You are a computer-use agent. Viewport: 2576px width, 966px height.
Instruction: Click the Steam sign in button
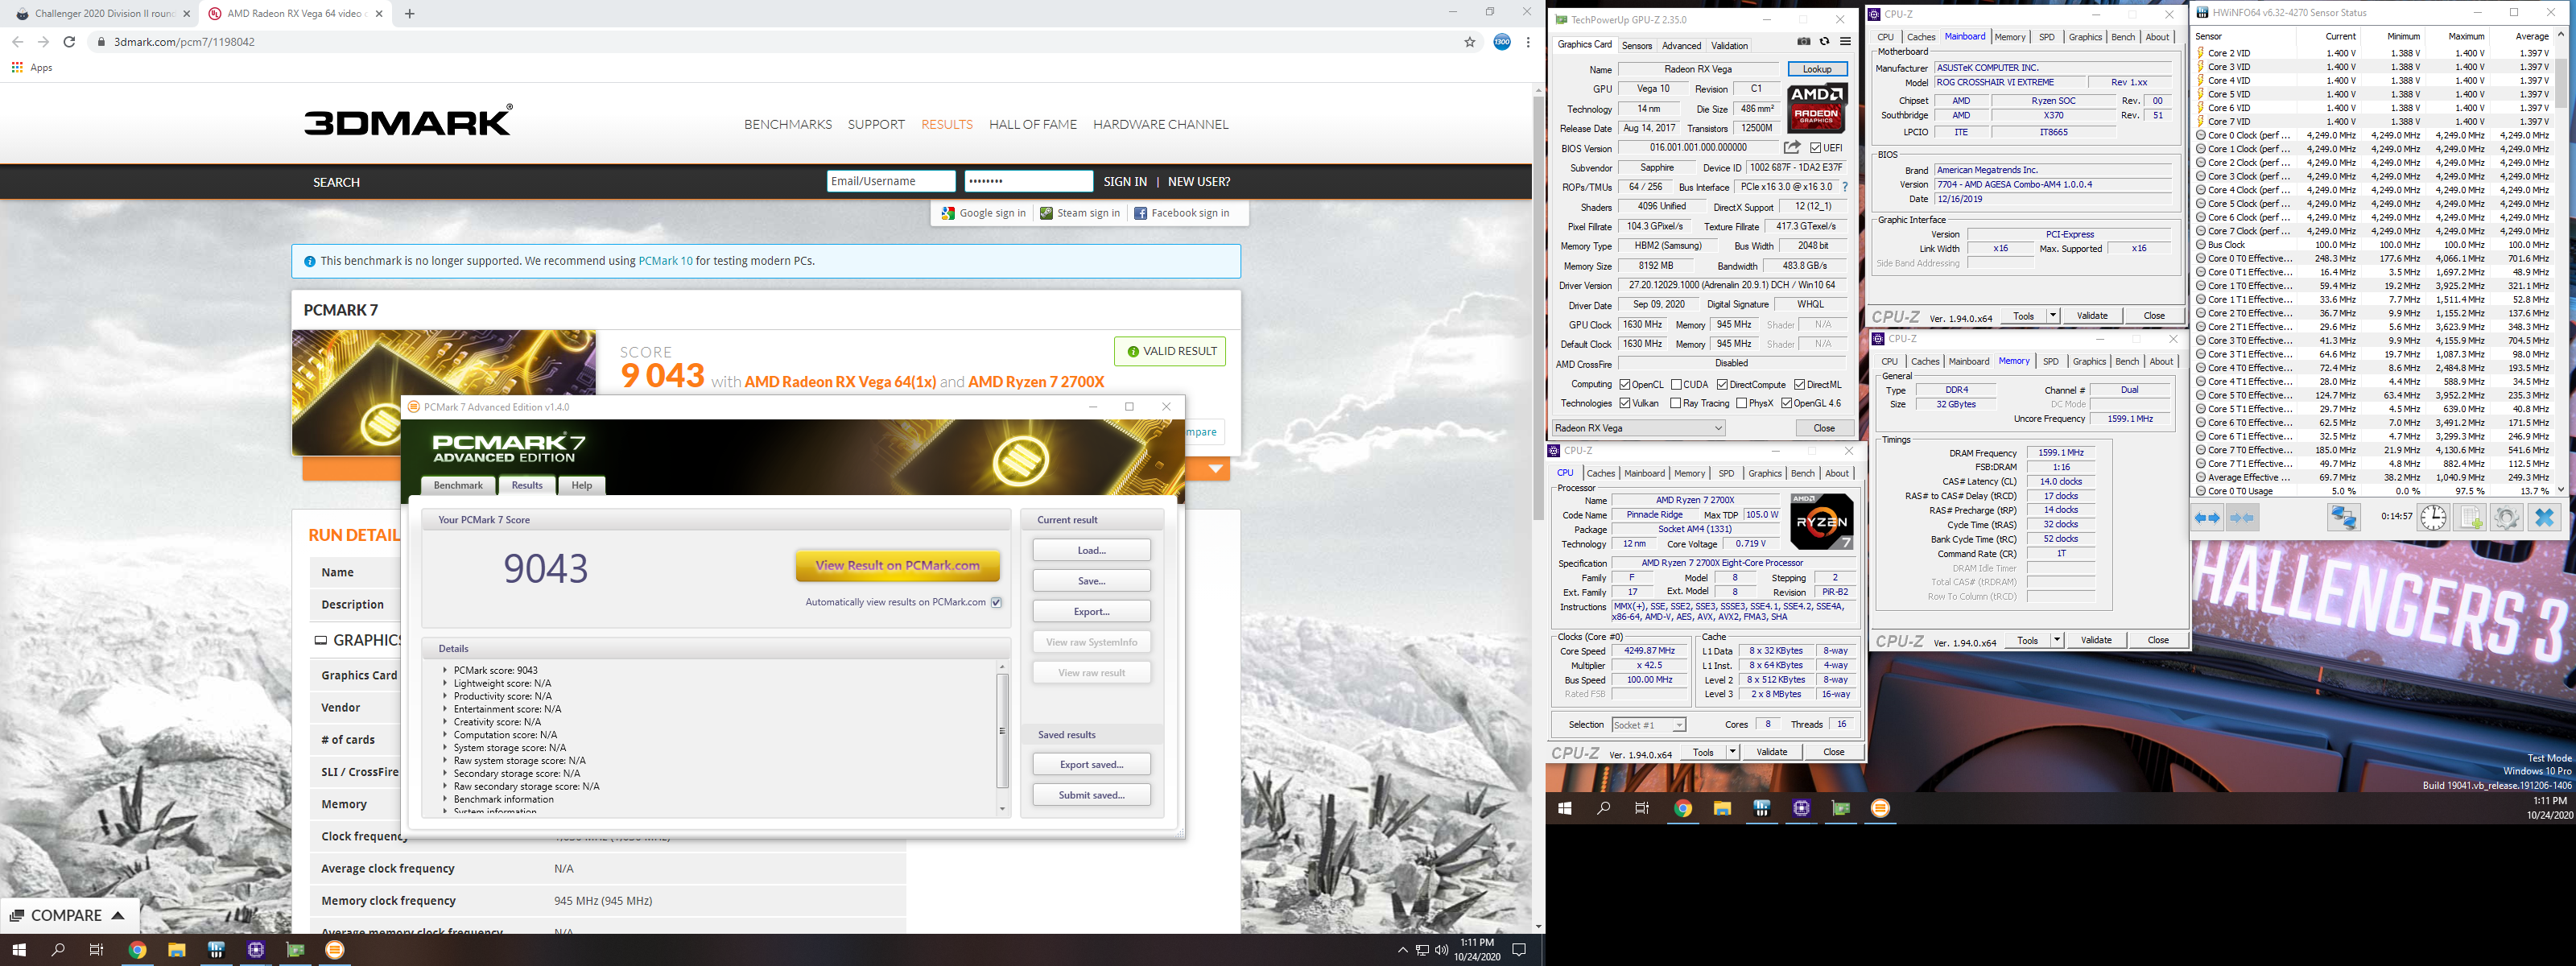click(1080, 213)
